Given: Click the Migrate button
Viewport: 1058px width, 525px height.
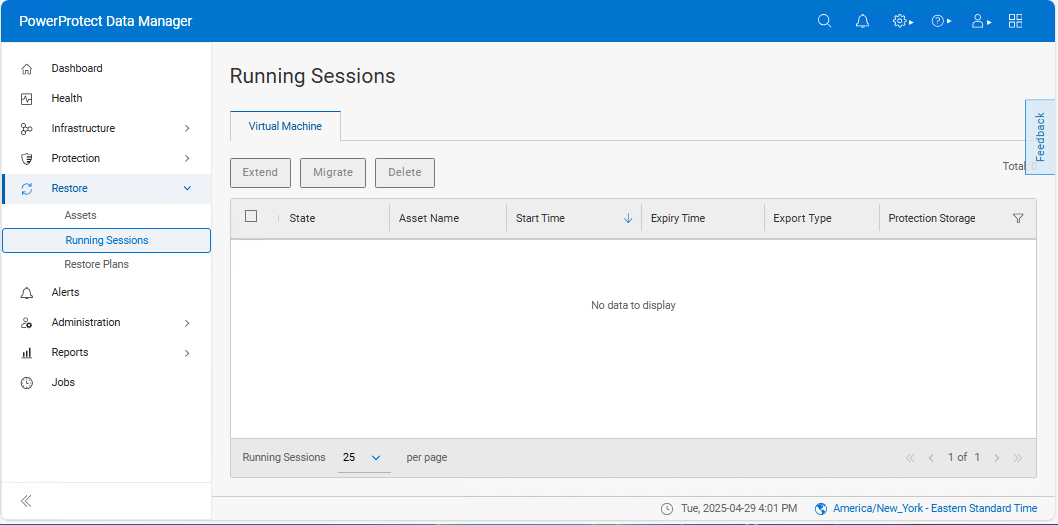Looking at the screenshot, I should tap(333, 173).
